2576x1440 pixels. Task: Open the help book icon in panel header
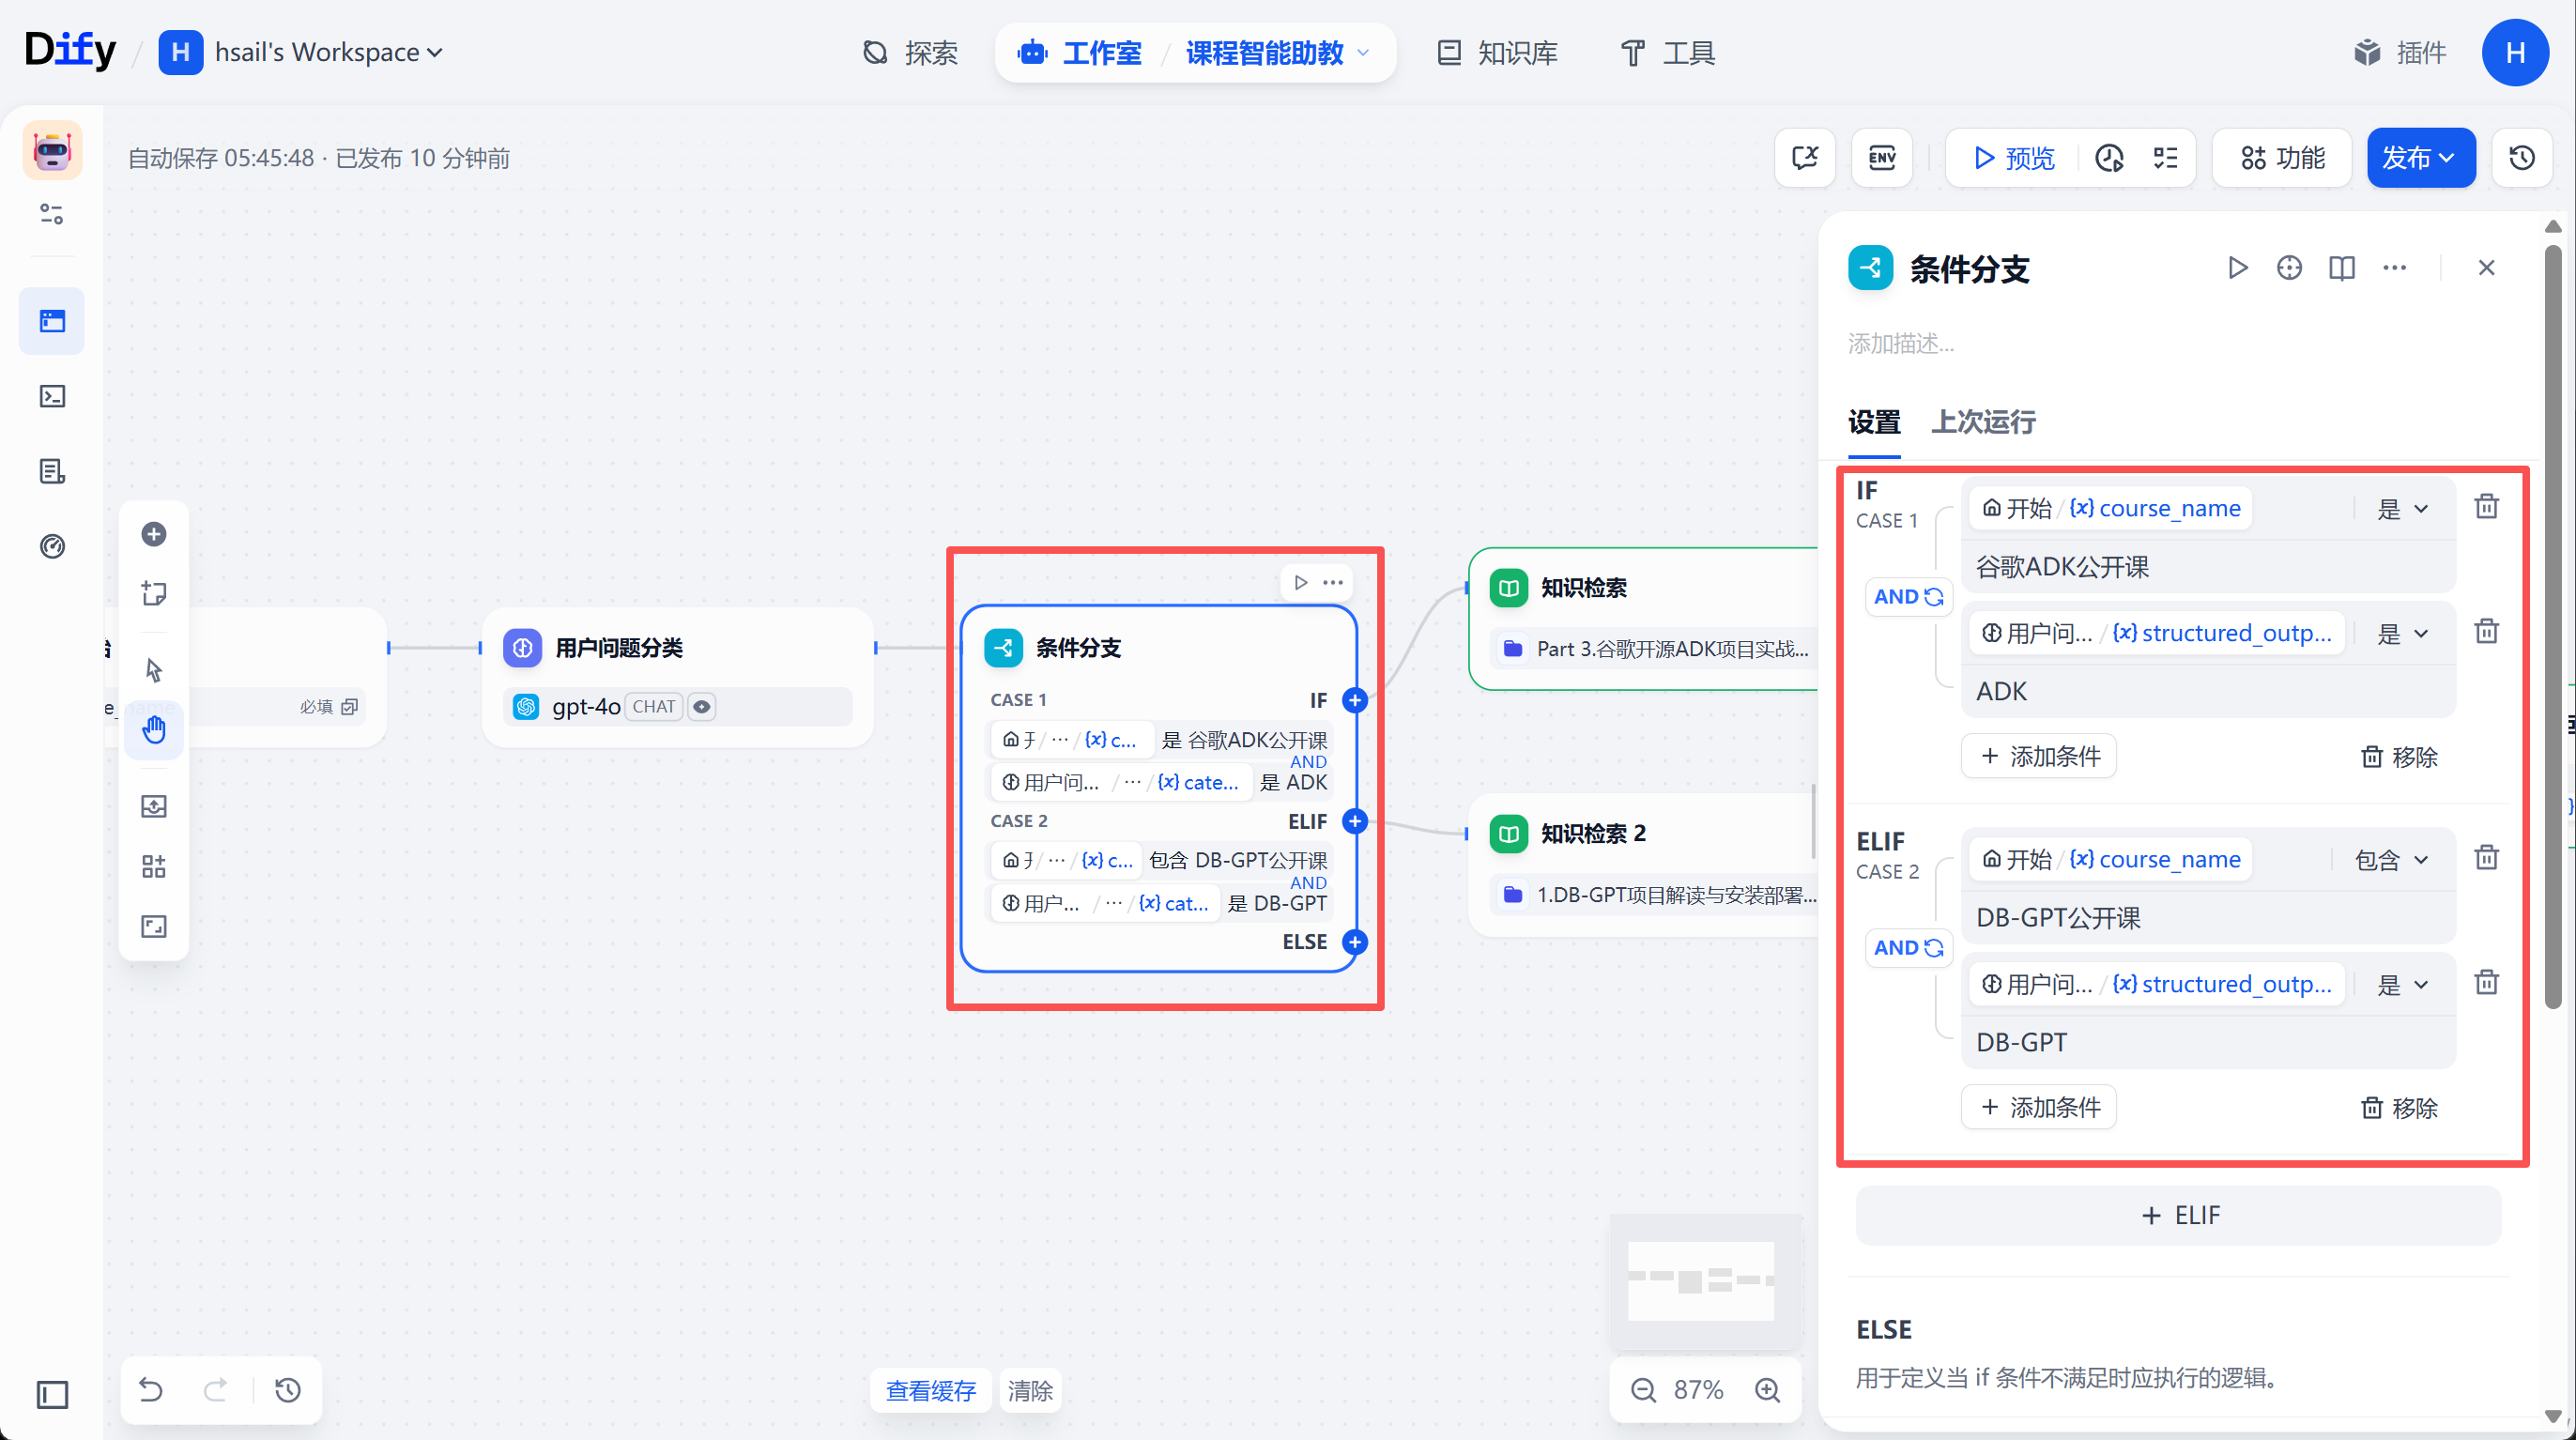[2342, 268]
